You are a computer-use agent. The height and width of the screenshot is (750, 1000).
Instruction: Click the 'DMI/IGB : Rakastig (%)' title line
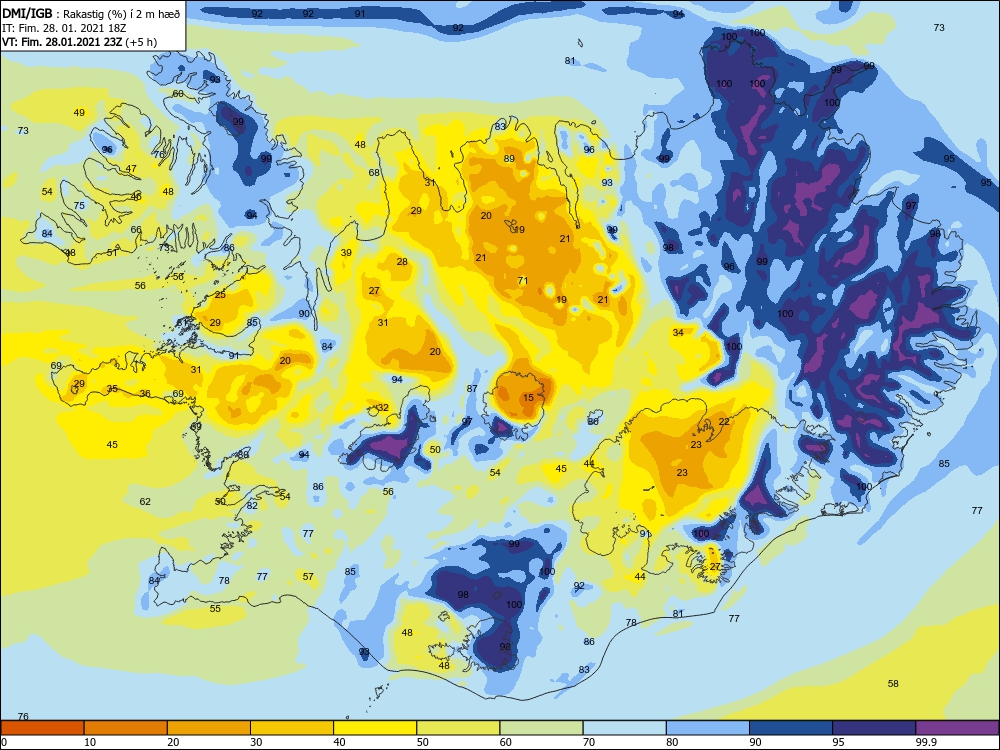point(91,14)
